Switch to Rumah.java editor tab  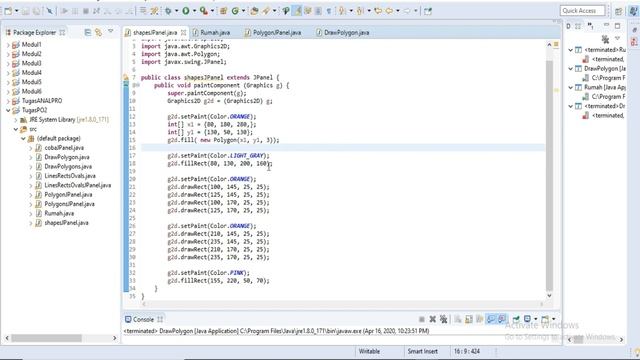[211, 32]
